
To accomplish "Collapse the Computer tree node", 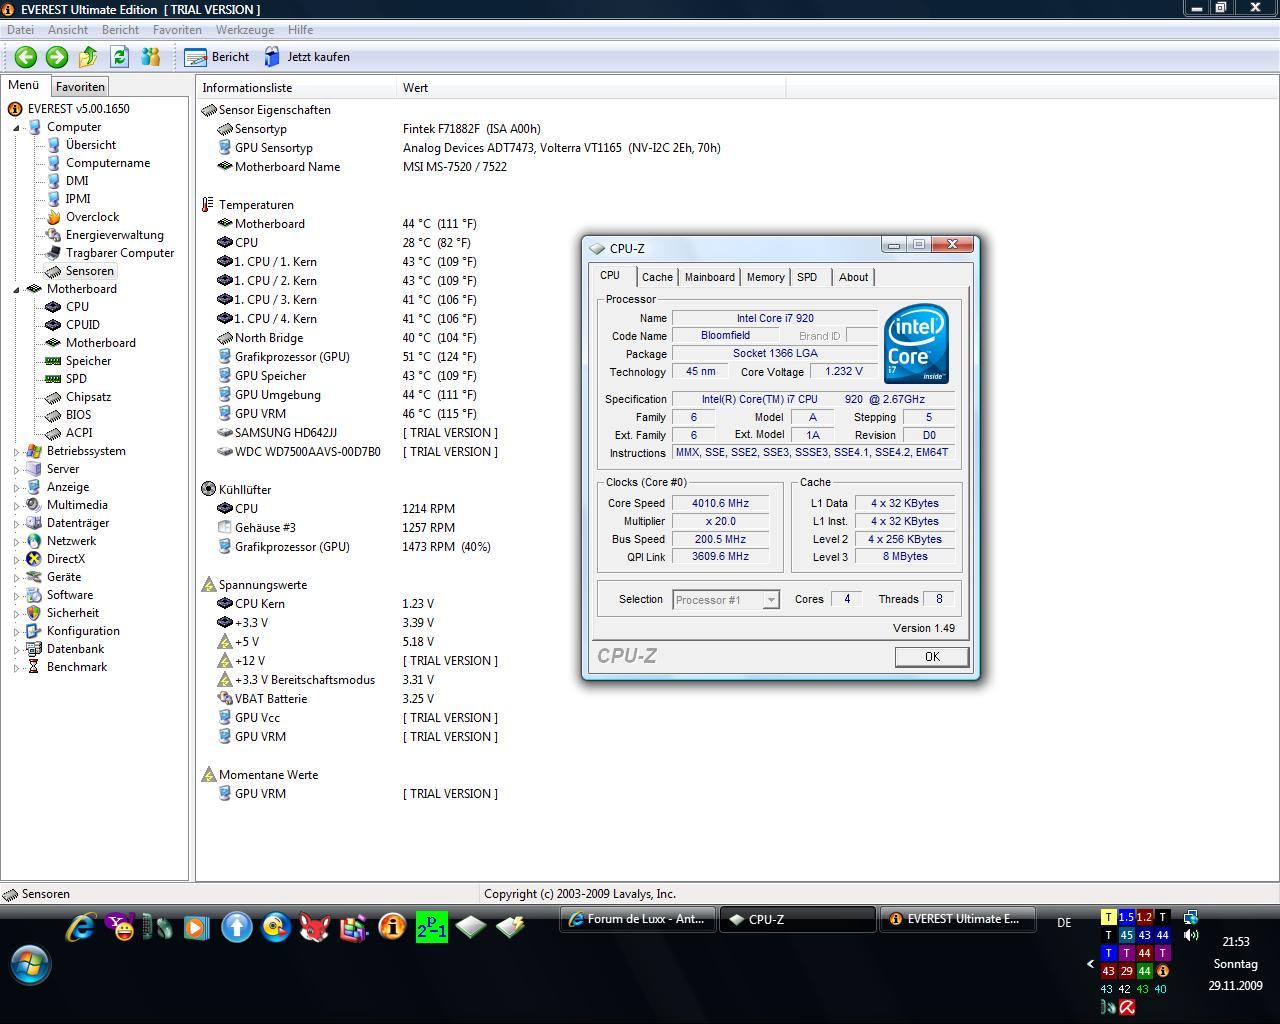I will coord(16,128).
